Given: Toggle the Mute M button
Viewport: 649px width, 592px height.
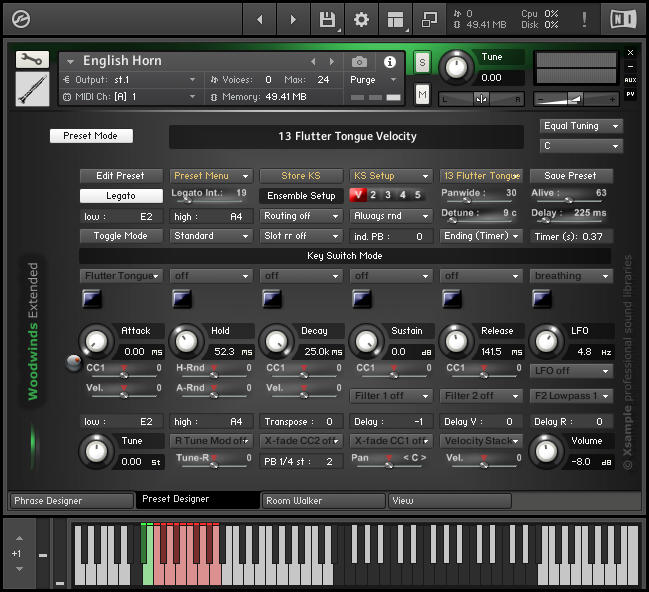Looking at the screenshot, I should (422, 94).
